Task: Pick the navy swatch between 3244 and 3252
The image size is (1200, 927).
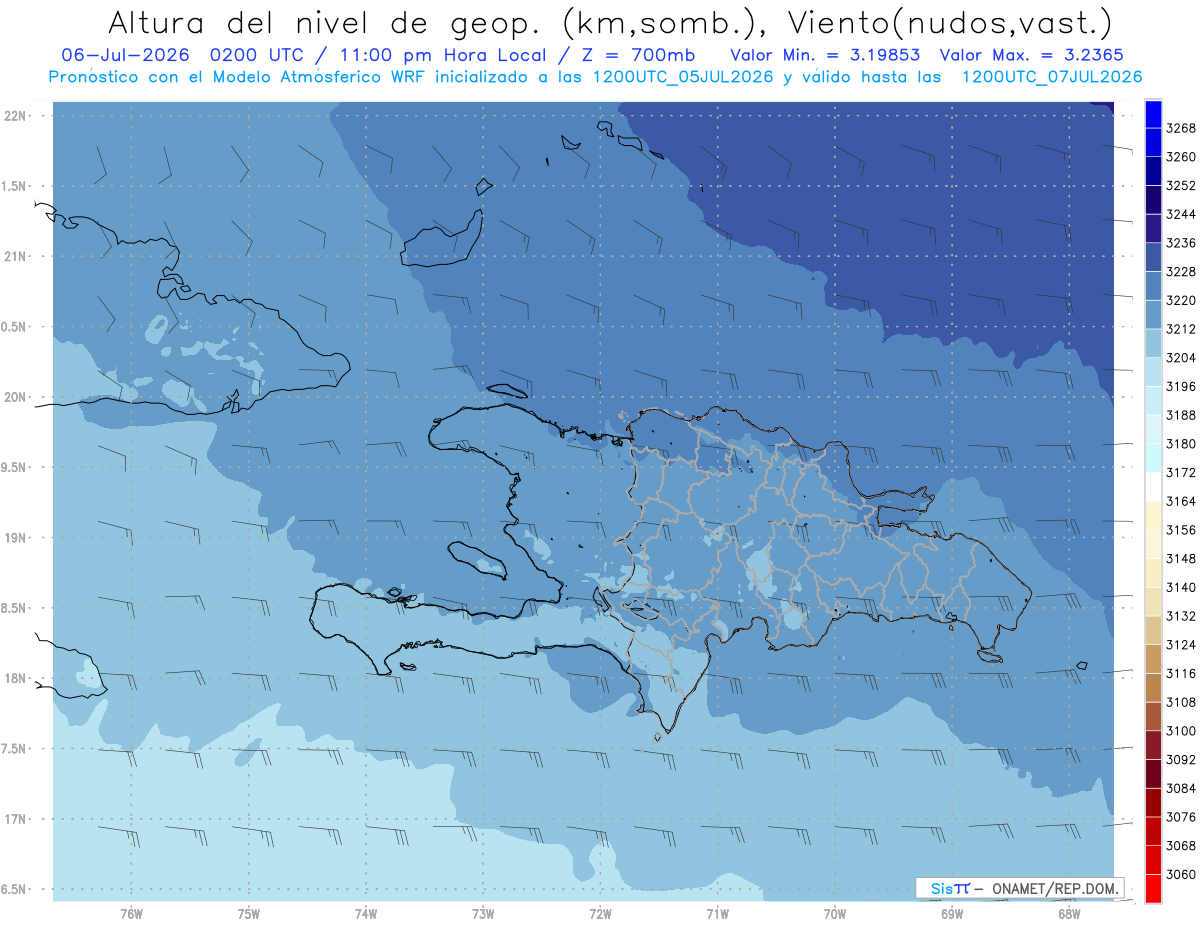Action: 1153,200
